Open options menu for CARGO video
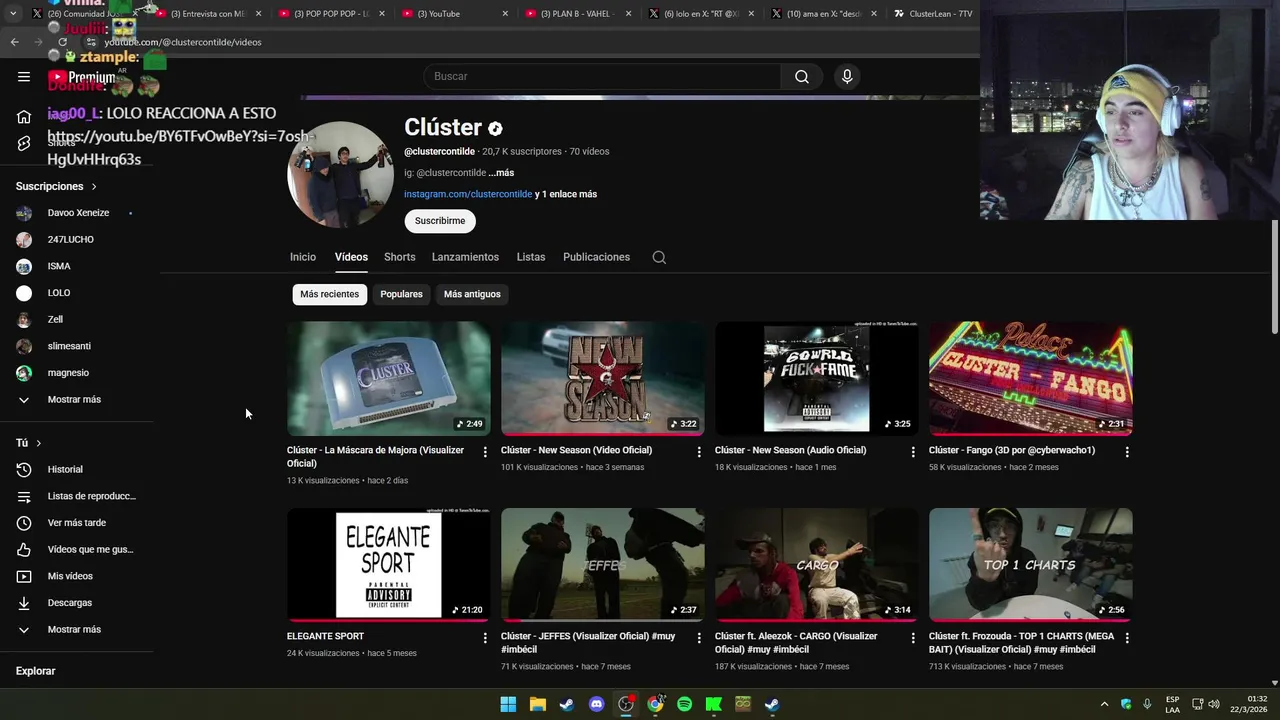The width and height of the screenshot is (1280, 720). coord(913,638)
